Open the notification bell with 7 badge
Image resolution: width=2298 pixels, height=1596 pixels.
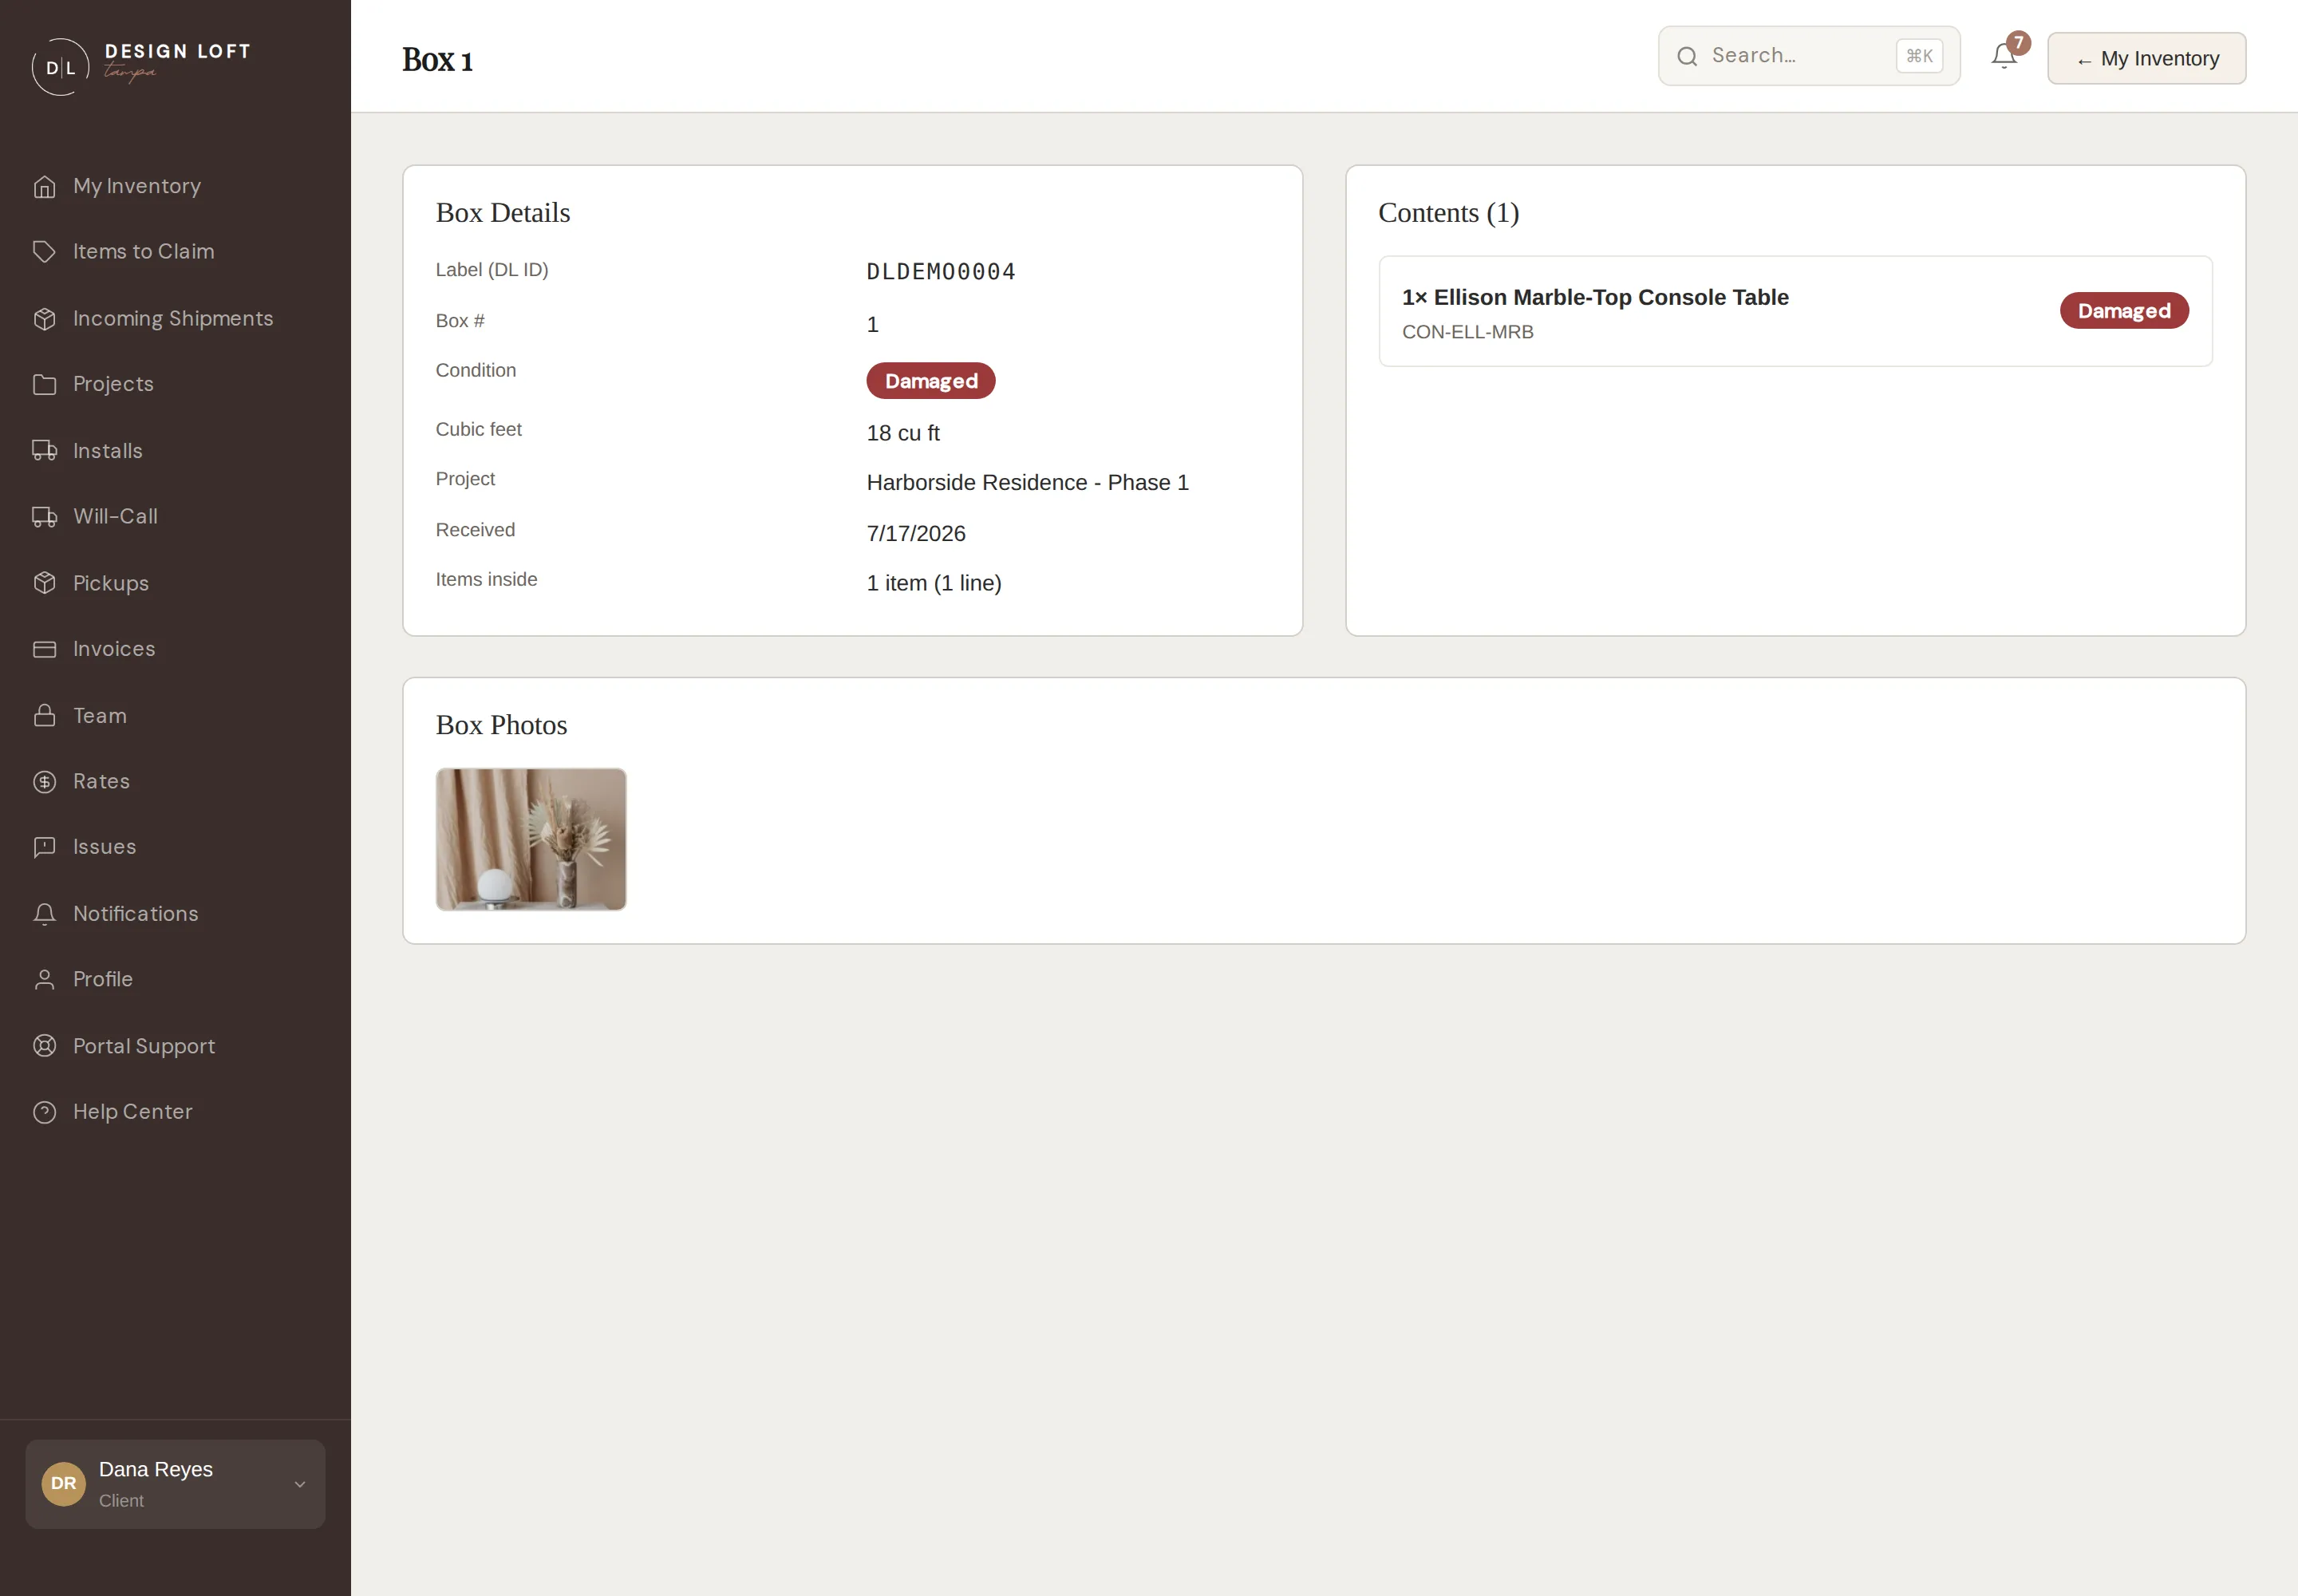(x=2004, y=56)
